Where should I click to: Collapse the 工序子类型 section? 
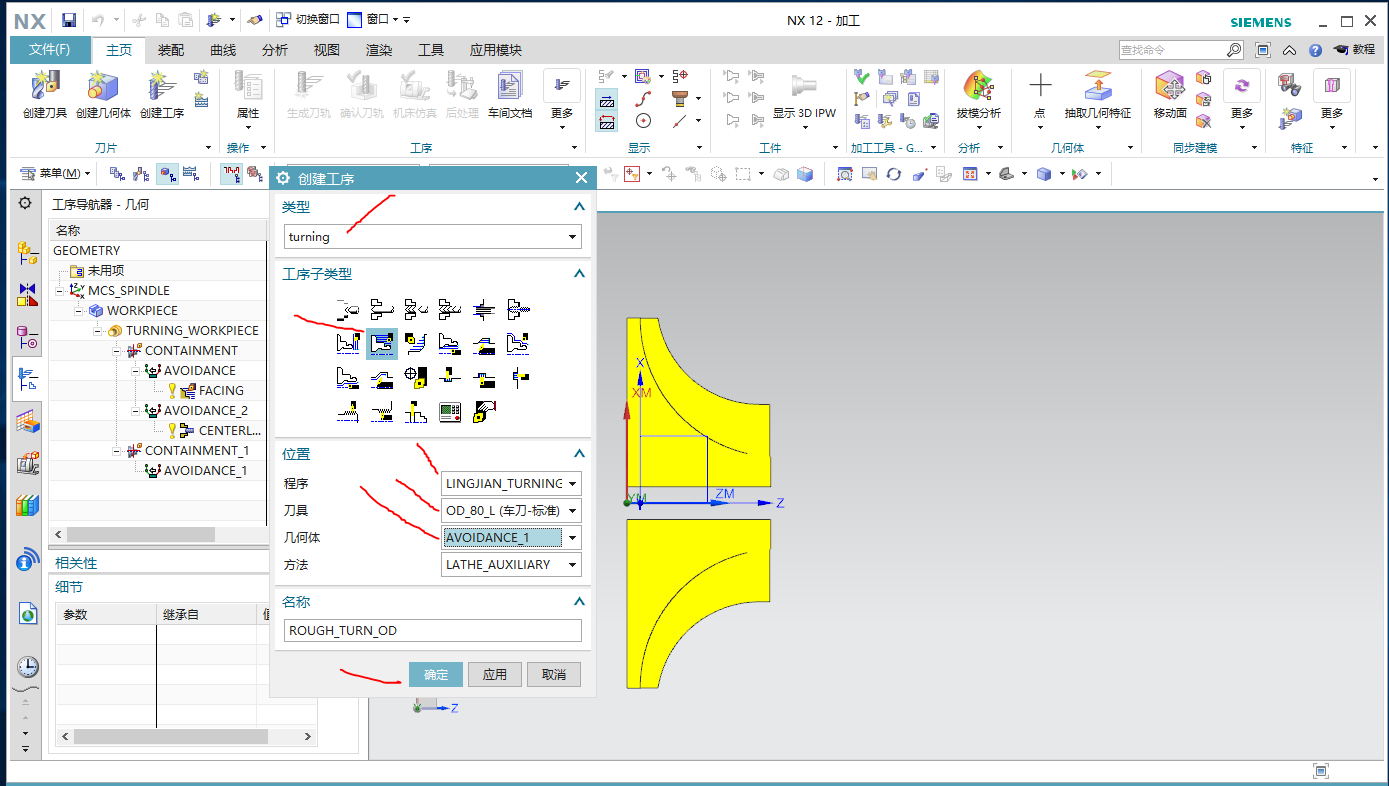578,274
